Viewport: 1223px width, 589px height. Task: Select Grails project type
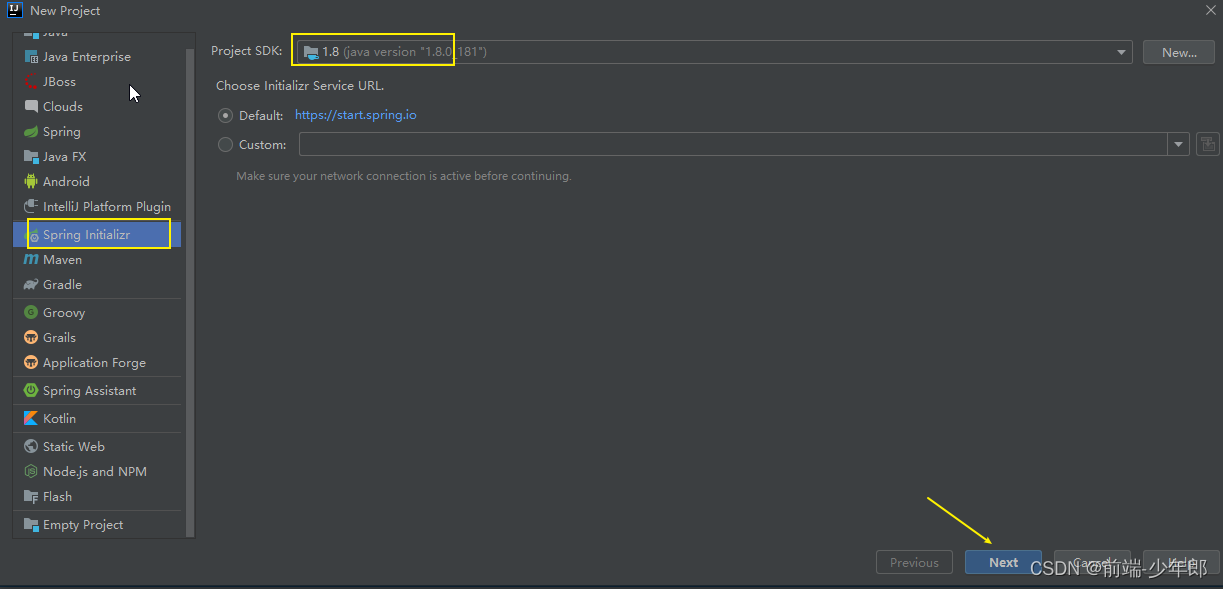[x=98, y=338]
